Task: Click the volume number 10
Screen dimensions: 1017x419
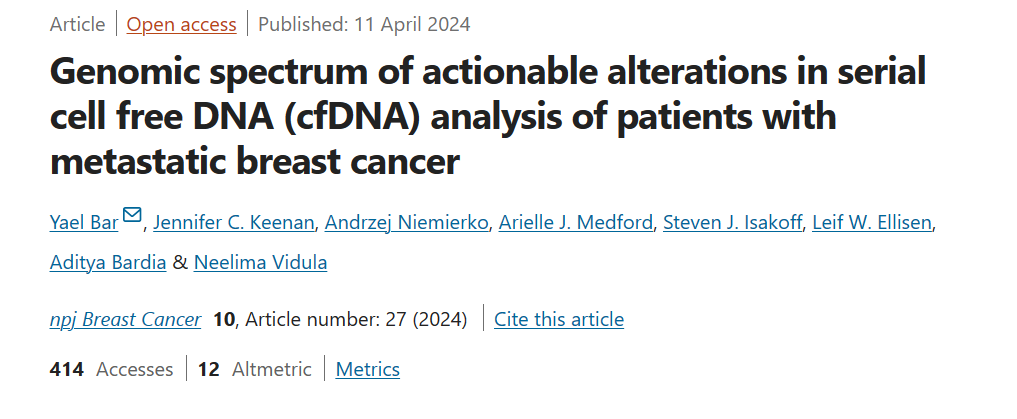Action: (224, 320)
